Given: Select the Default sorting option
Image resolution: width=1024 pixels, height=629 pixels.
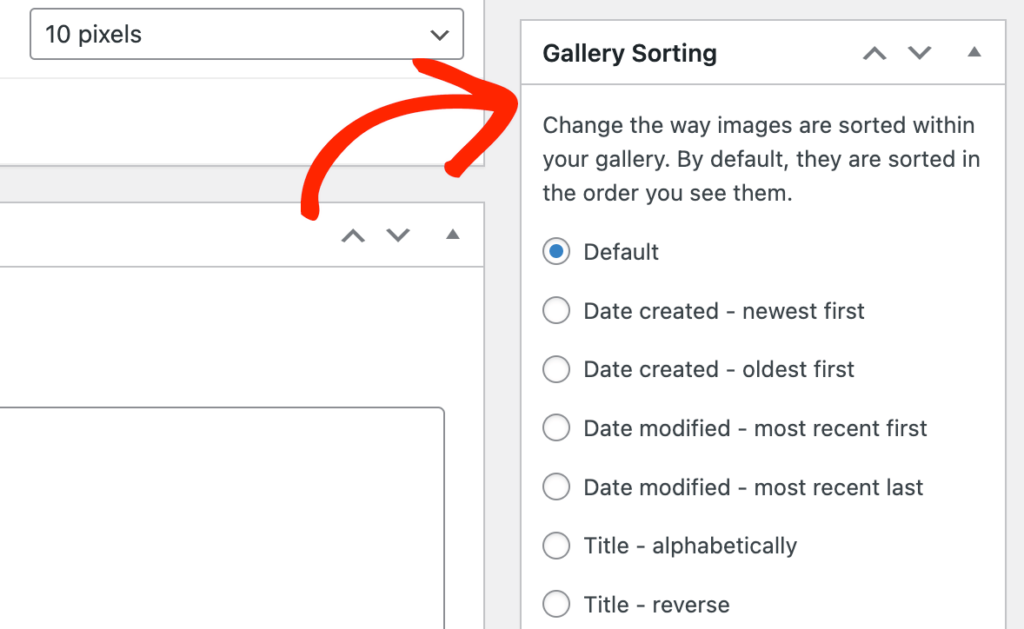Looking at the screenshot, I should click(x=556, y=252).
